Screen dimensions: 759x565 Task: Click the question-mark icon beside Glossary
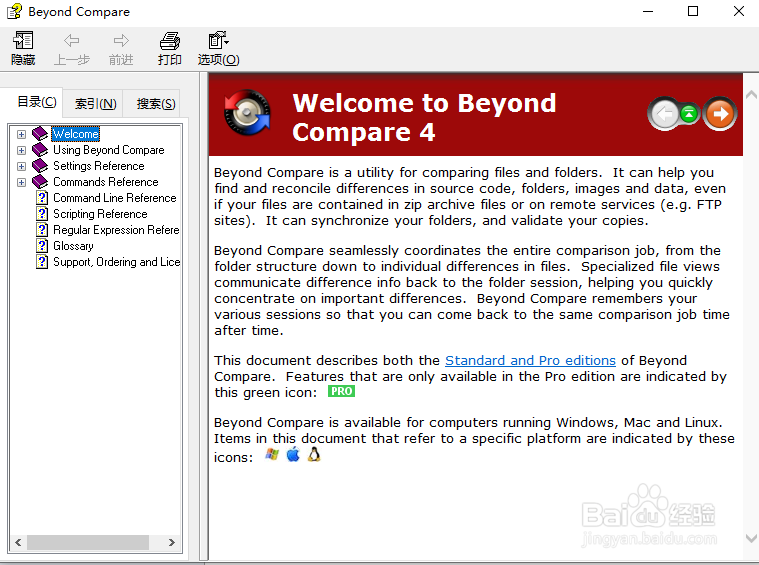coord(42,245)
